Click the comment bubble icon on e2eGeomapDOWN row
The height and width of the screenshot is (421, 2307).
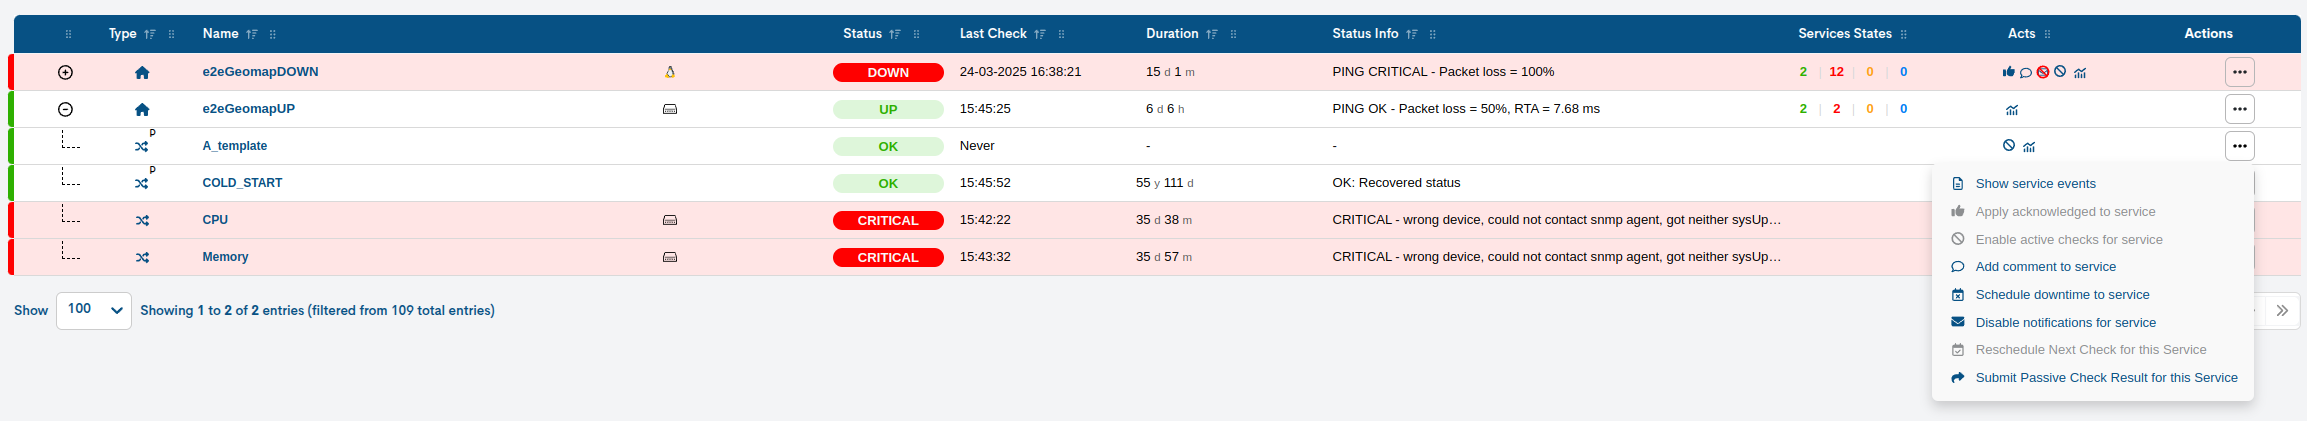tap(2025, 72)
